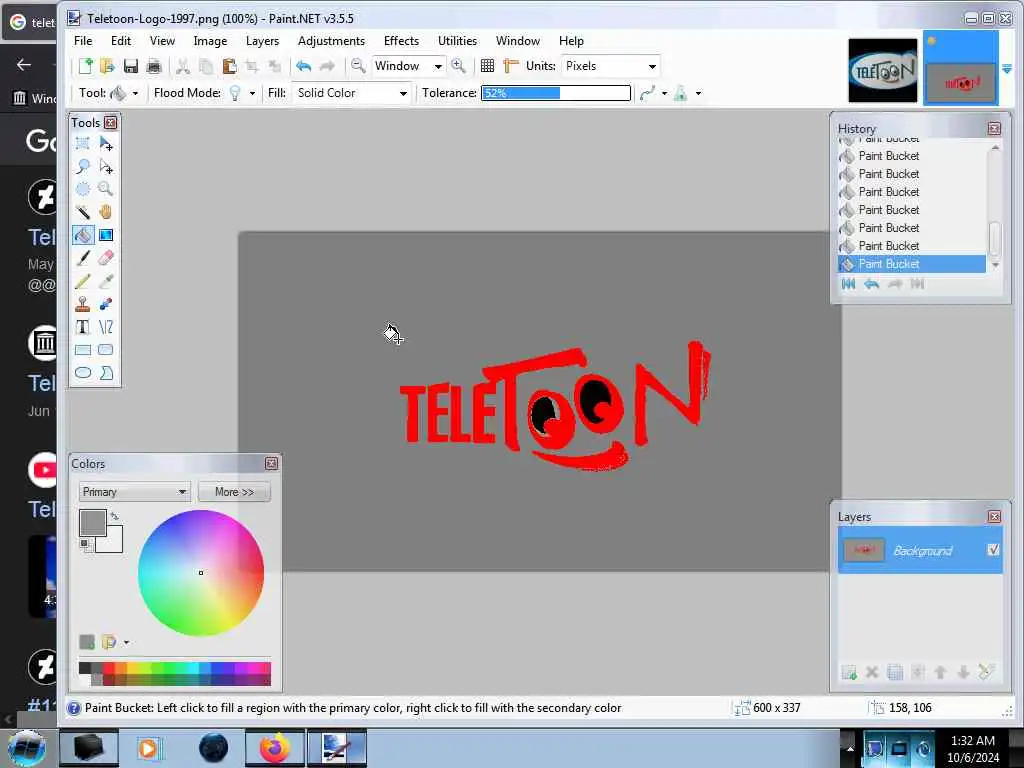1024x768 pixels.
Task: Swap primary and secondary colors arrow
Action: coord(115,516)
